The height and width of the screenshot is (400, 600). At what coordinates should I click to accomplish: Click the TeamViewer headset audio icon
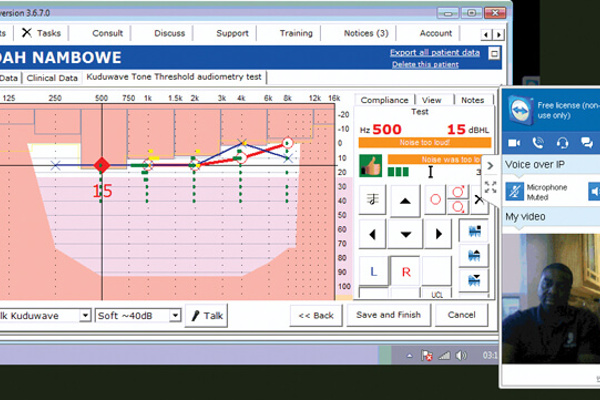(x=563, y=143)
